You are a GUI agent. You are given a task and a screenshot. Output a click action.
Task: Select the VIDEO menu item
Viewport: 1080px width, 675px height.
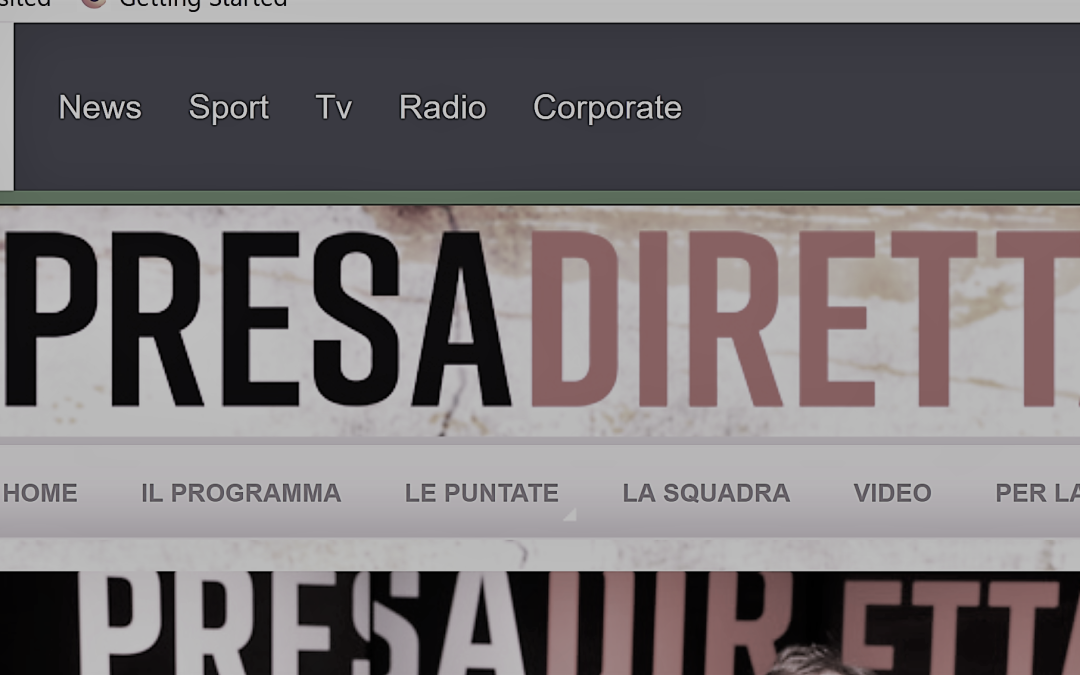(892, 493)
